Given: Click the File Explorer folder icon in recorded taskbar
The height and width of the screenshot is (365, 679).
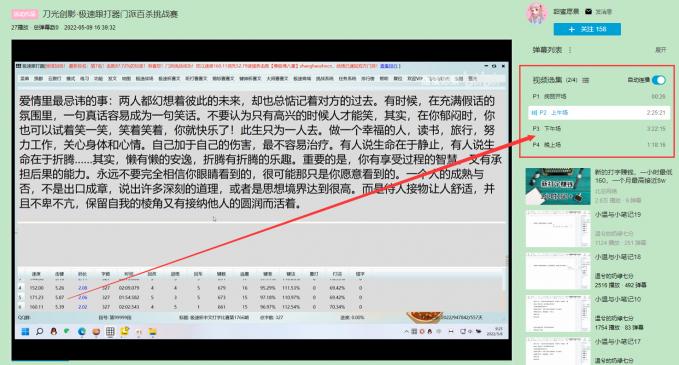Looking at the screenshot, I should click(152, 332).
